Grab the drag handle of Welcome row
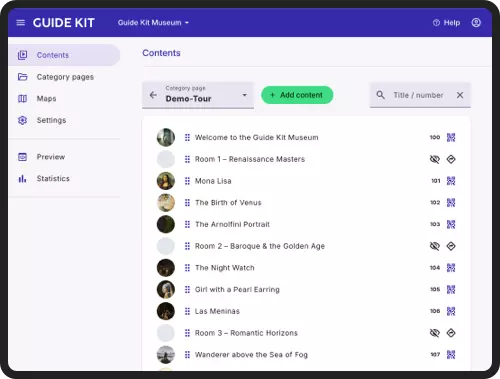The width and height of the screenshot is (500, 379). tap(187, 137)
